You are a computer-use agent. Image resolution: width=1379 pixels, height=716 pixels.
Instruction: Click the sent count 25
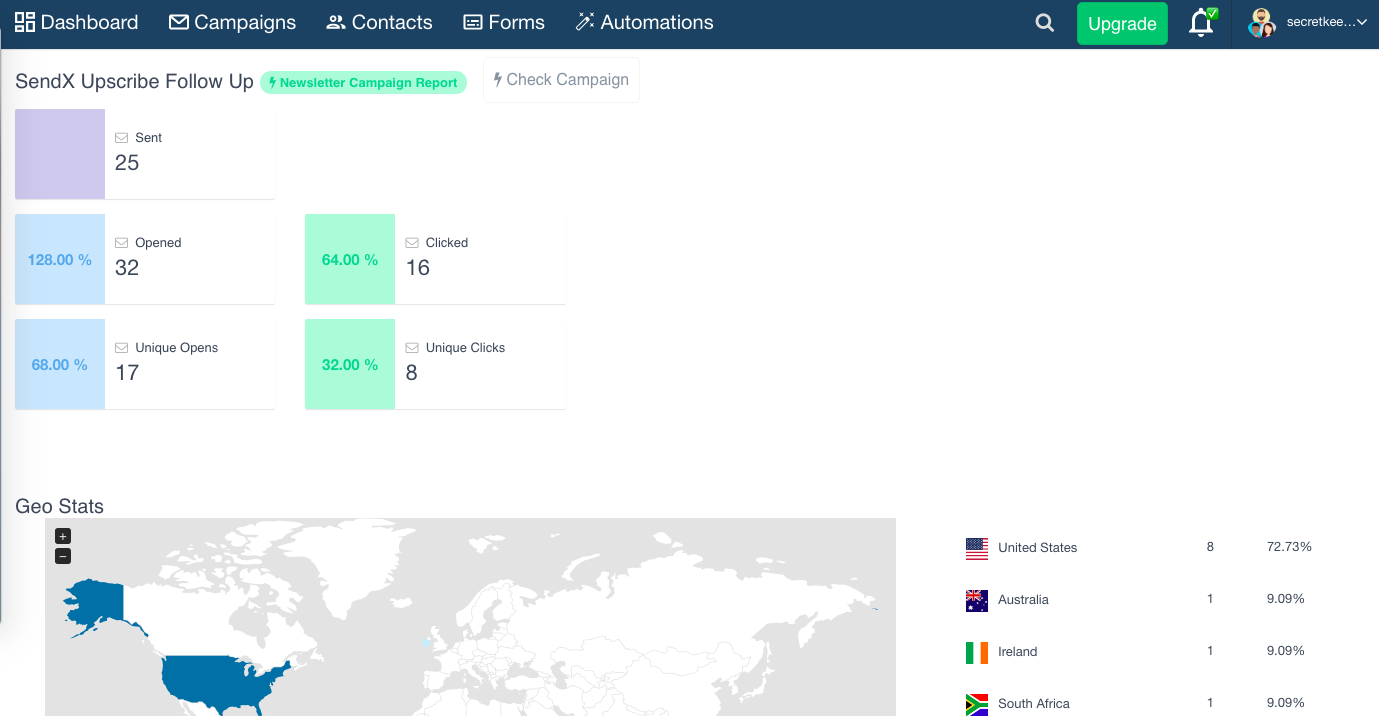pyautogui.click(x=127, y=163)
